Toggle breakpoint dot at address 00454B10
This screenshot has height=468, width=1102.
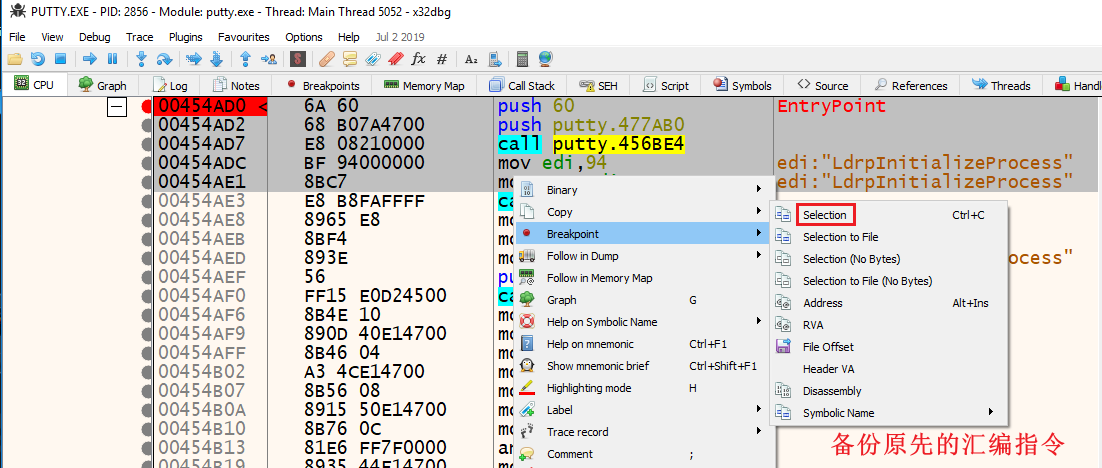tap(147, 429)
